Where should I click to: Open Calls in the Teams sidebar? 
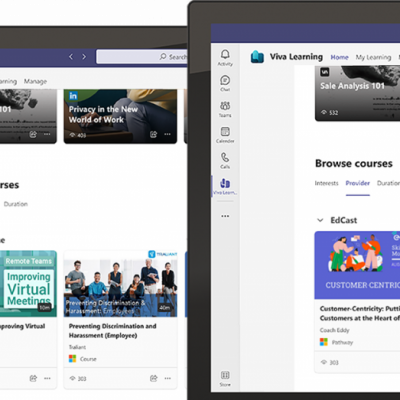click(x=225, y=160)
